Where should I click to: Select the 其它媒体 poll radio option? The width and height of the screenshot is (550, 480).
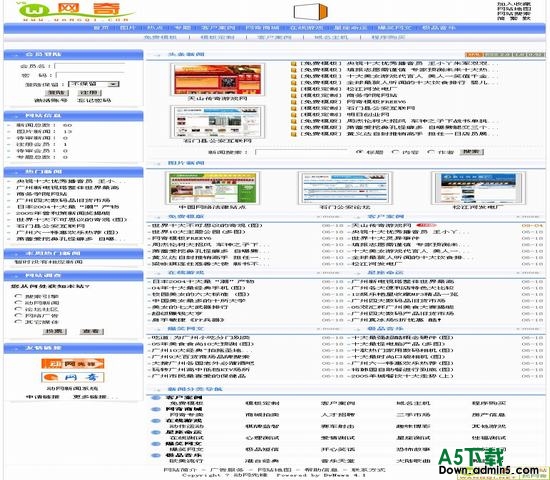(18, 322)
